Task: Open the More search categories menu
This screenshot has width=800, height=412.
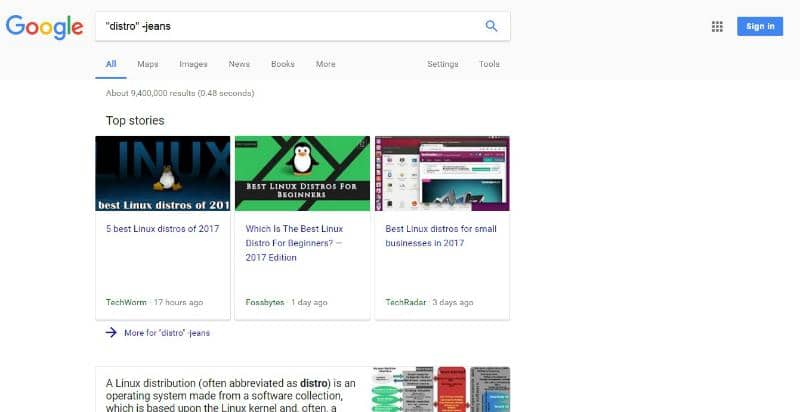Action: 326,64
